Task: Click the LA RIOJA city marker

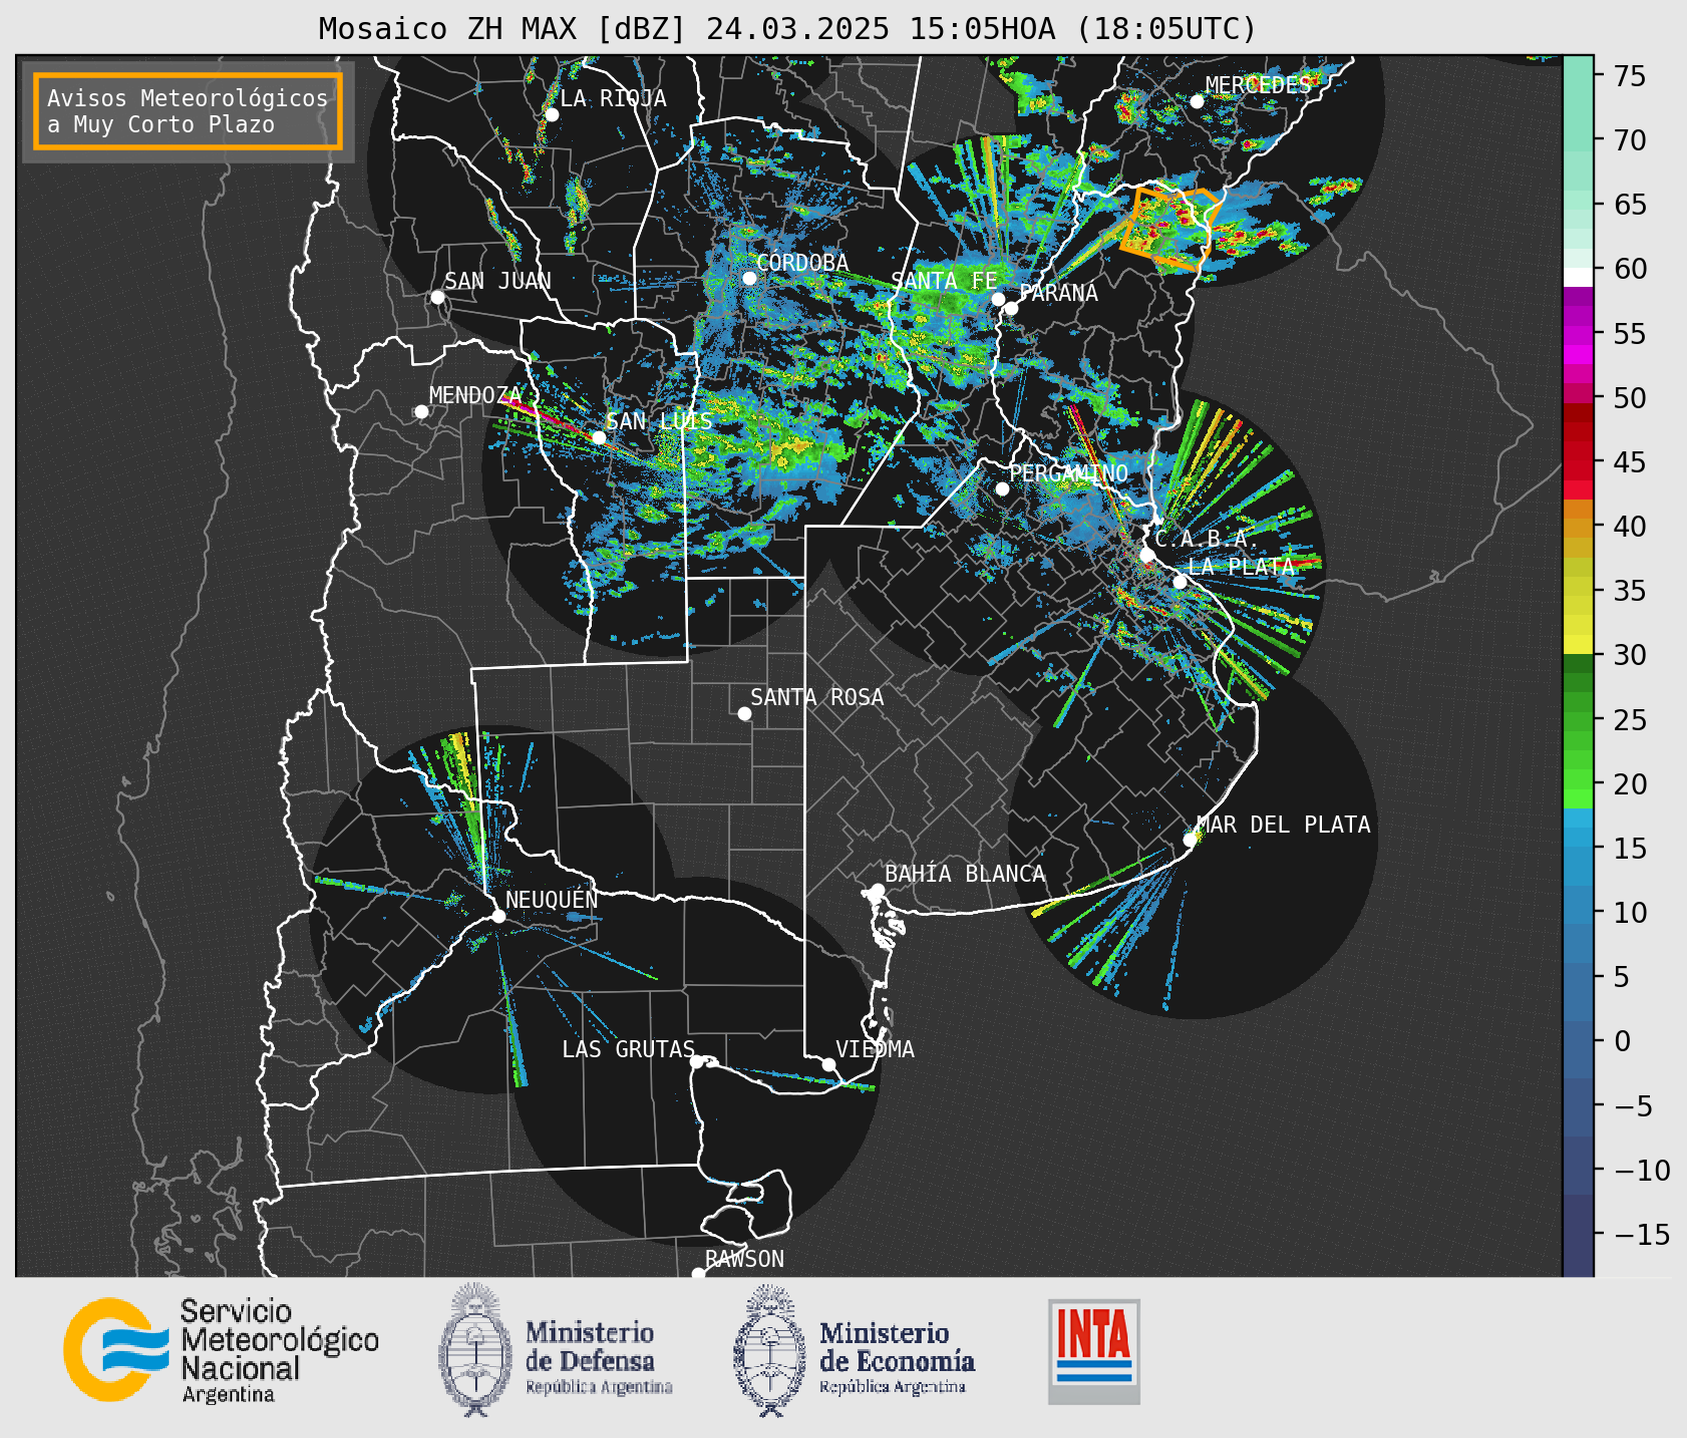Action: (x=551, y=115)
